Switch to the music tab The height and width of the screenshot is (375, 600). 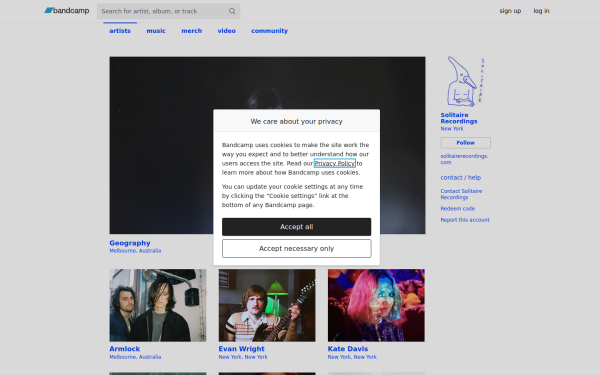pos(156,31)
